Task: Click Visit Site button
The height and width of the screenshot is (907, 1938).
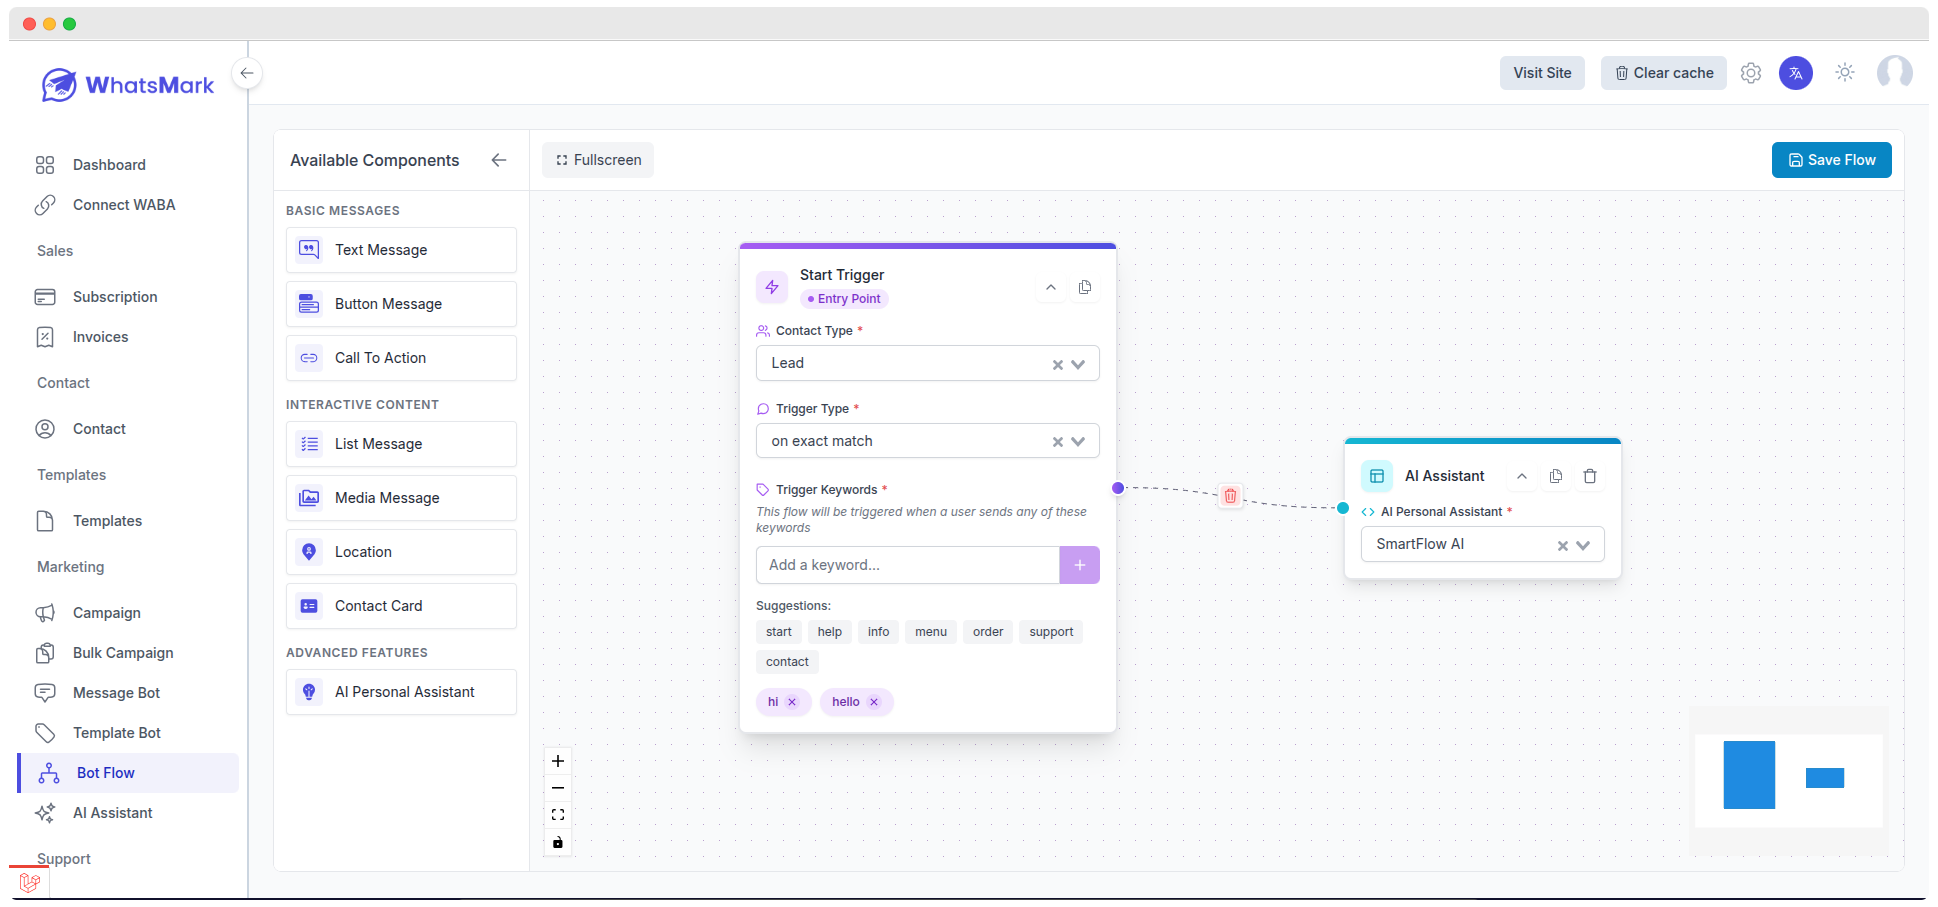Action: pos(1542,73)
